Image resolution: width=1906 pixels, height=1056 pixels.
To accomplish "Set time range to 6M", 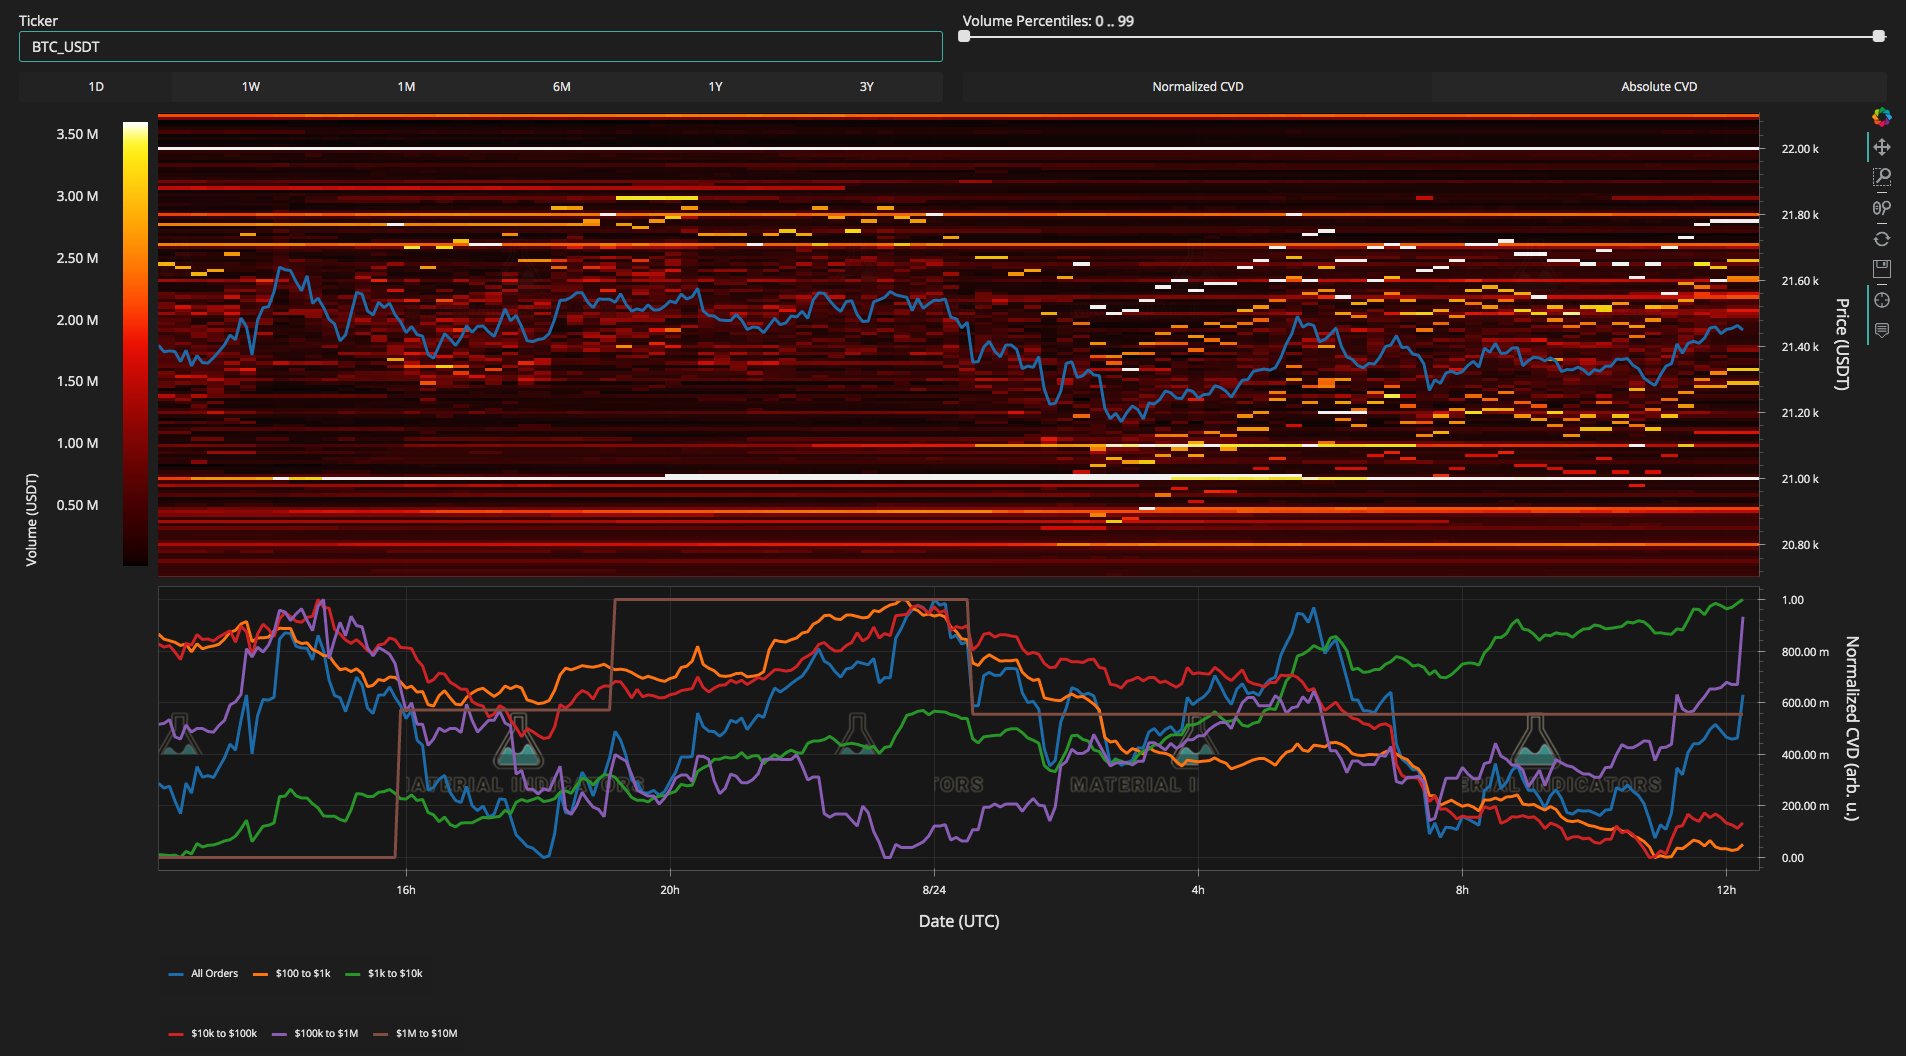I will 561,87.
